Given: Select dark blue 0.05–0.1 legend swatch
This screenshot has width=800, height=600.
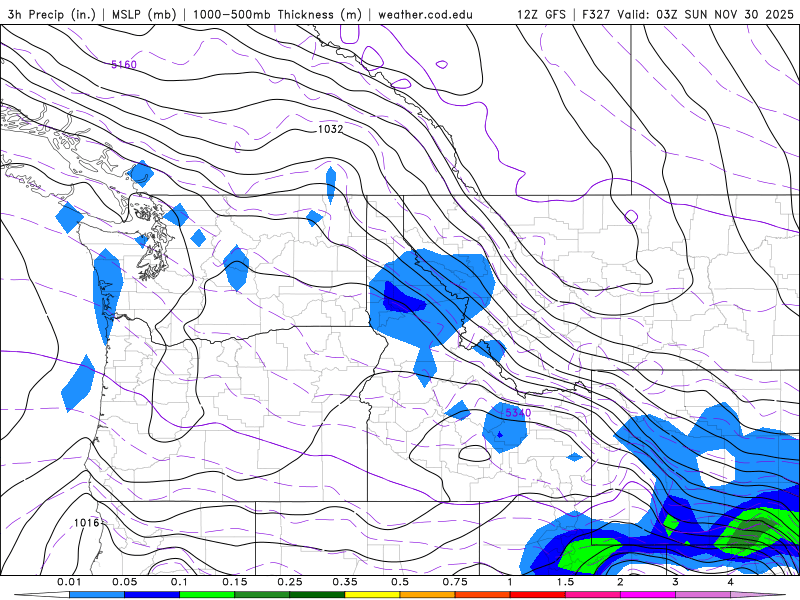Looking at the screenshot, I should pos(152,595).
